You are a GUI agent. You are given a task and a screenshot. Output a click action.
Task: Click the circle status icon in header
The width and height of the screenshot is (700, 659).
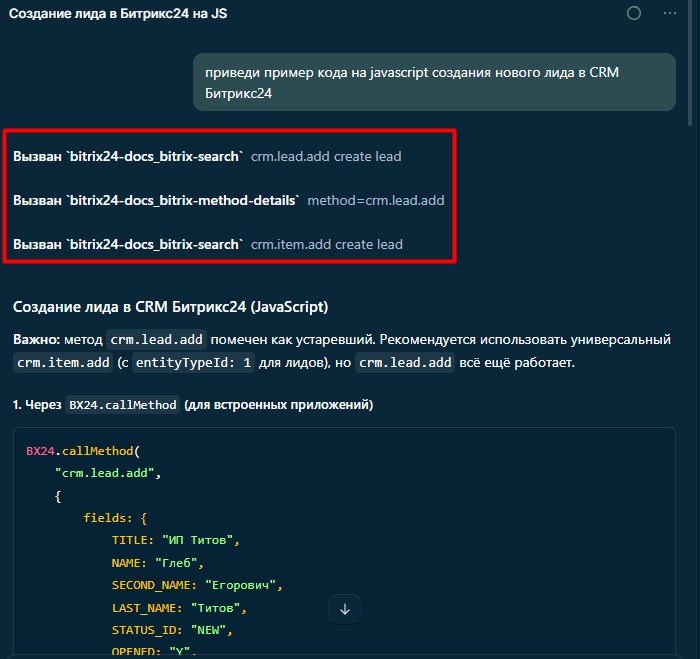[x=633, y=13]
